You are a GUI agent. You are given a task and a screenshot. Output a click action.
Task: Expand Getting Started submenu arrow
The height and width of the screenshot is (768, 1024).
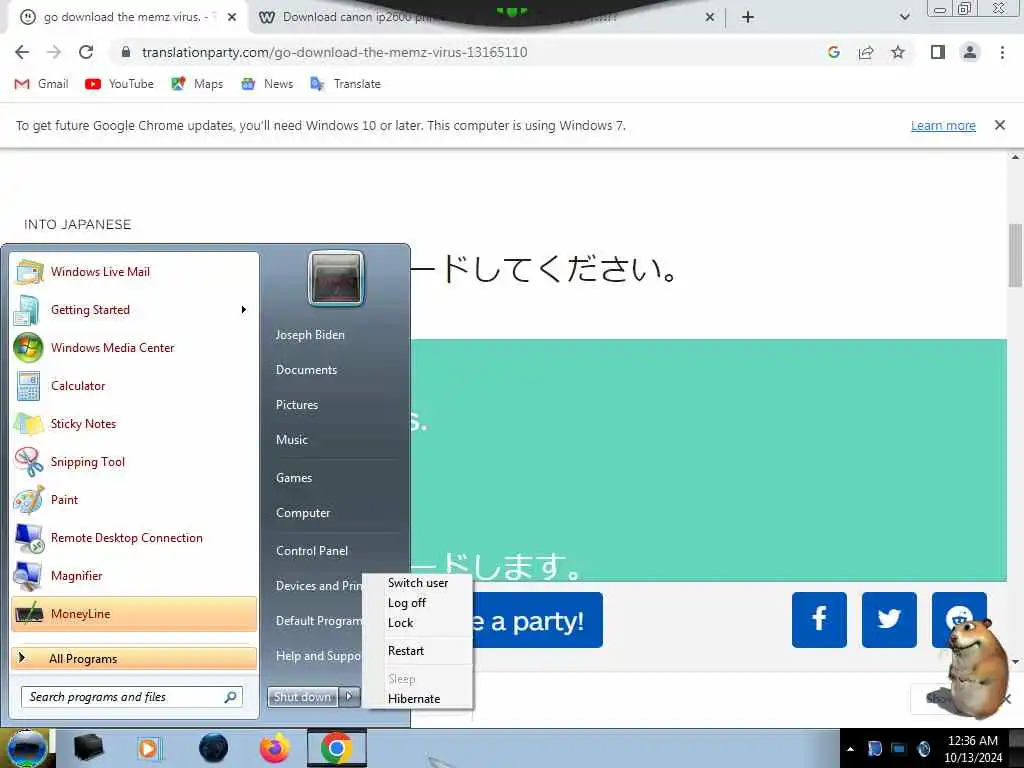point(244,310)
